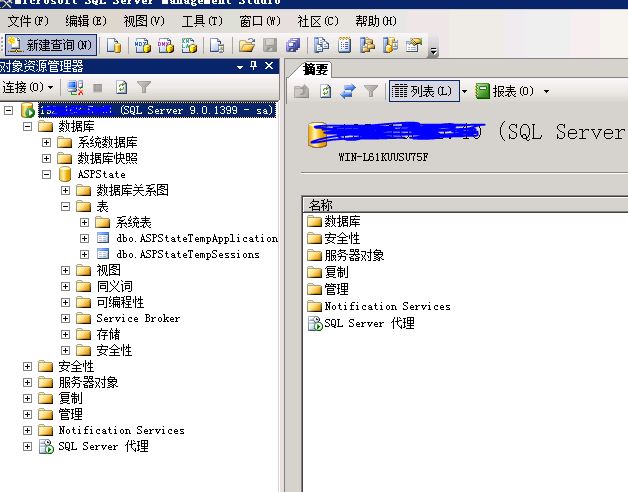Image resolution: width=628 pixels, height=492 pixels.
Task: Select the dbo.ASPStateTempSessions table
Action: (187, 254)
